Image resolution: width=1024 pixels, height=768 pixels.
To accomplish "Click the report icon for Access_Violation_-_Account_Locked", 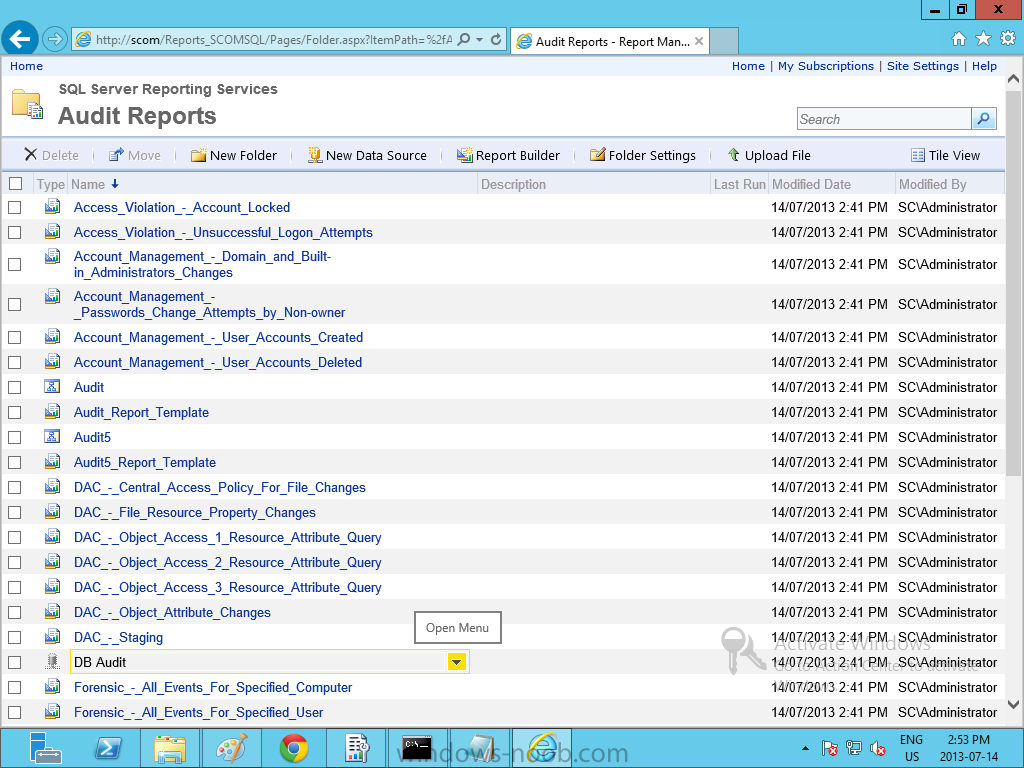I will [52, 207].
